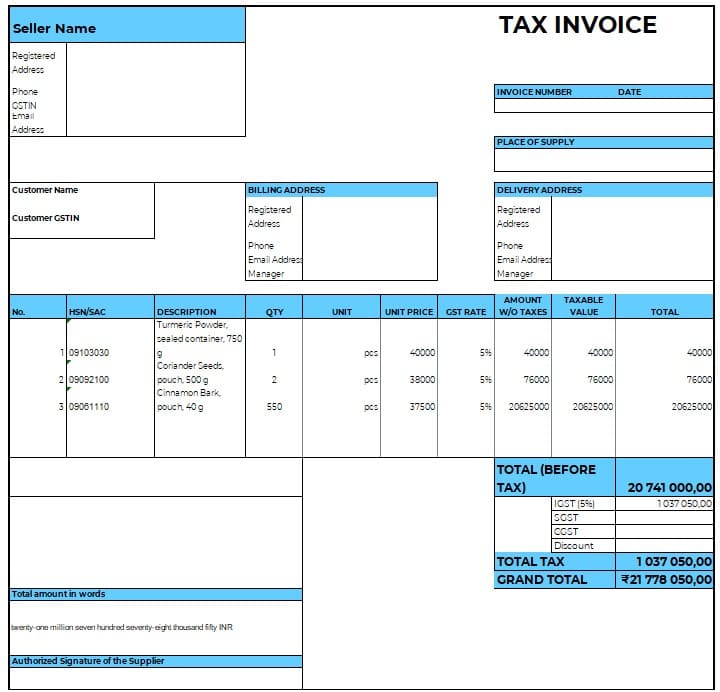Viewport: 720px width, 692px height.
Task: Click the GRAND TOTAL label
Action: 542,579
